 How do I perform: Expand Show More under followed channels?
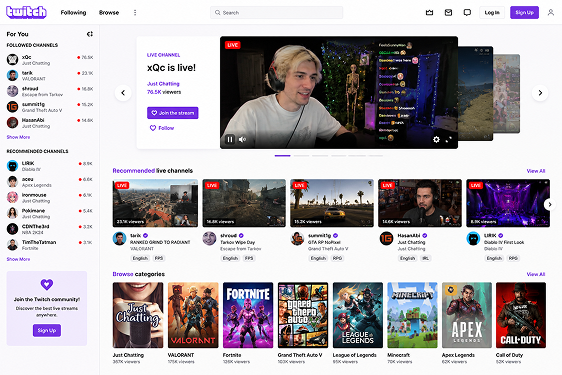18,137
